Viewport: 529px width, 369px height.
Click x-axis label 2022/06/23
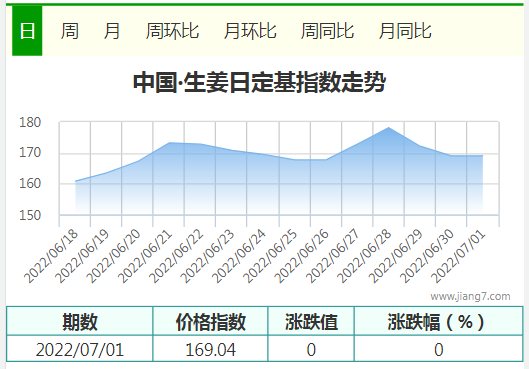tap(208, 257)
